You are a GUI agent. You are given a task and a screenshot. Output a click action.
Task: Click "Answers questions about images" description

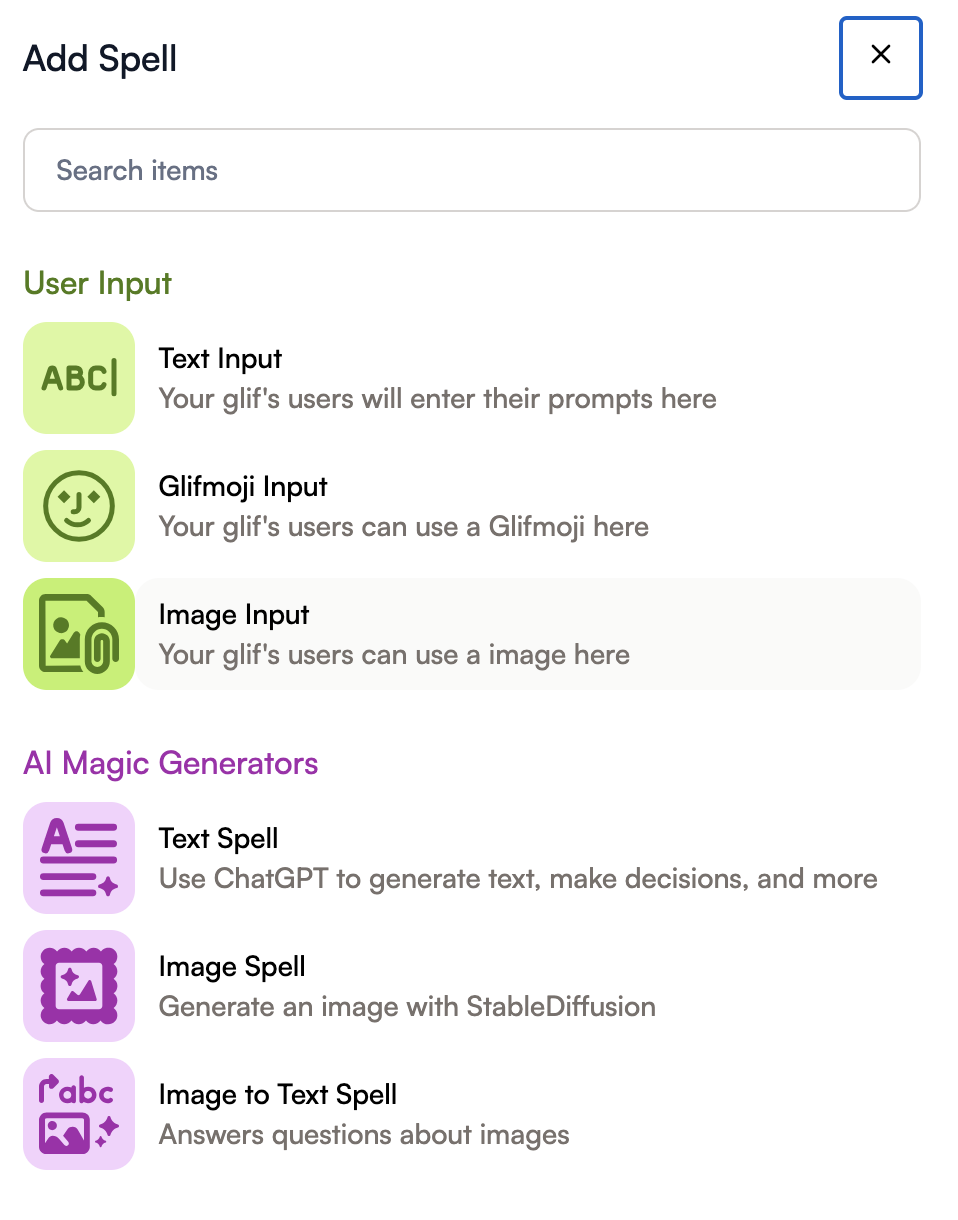(x=364, y=1135)
